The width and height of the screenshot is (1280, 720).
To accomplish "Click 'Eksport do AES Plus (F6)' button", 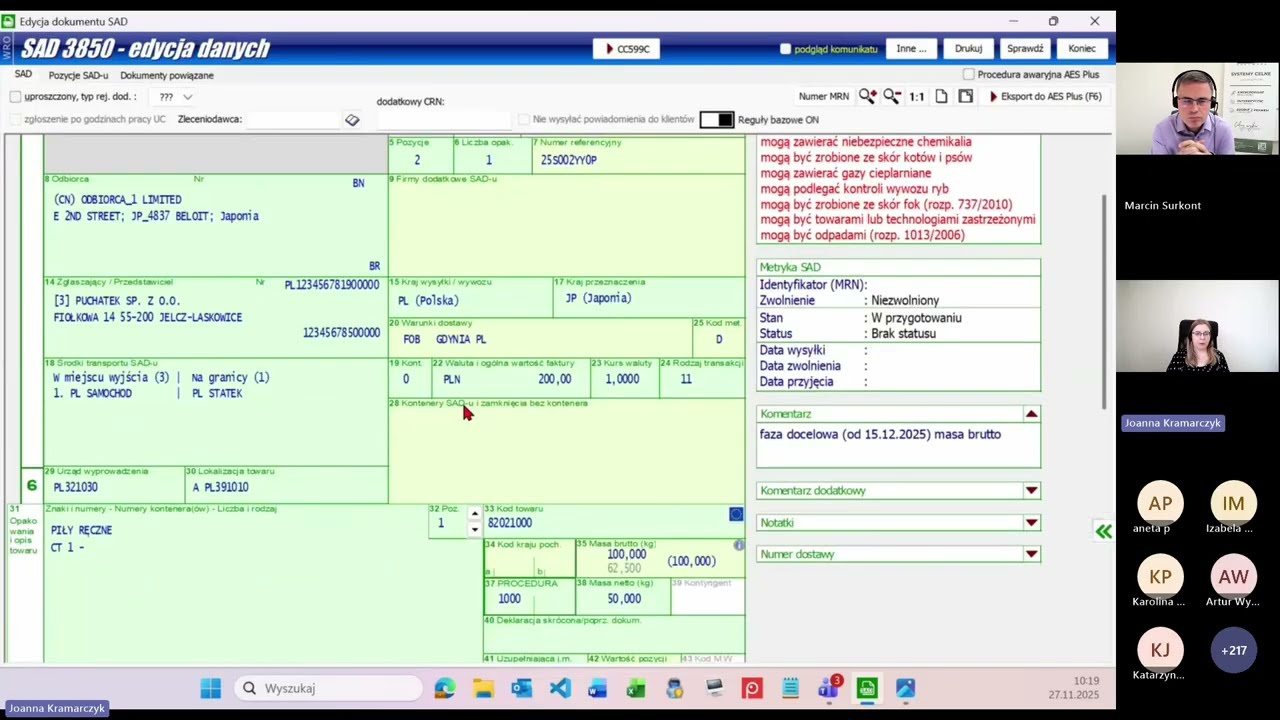I will 1045,97.
